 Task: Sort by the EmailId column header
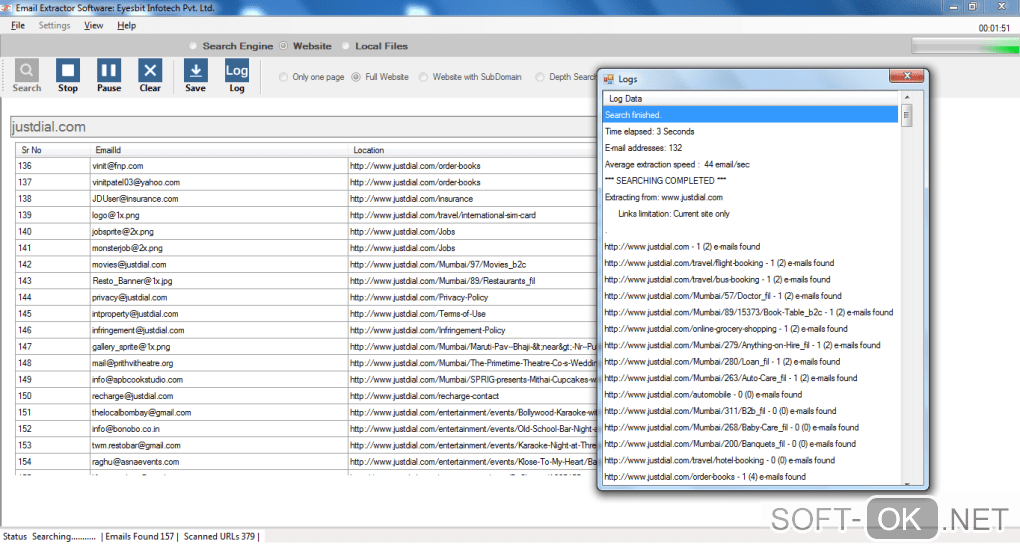(x=220, y=150)
